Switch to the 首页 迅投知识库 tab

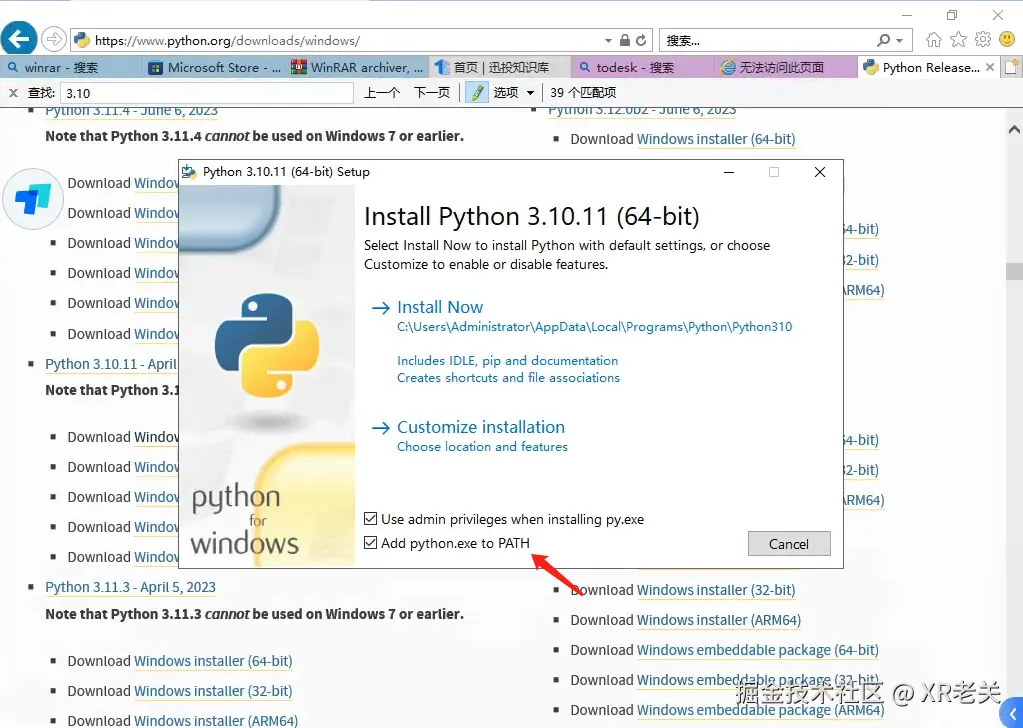click(500, 67)
